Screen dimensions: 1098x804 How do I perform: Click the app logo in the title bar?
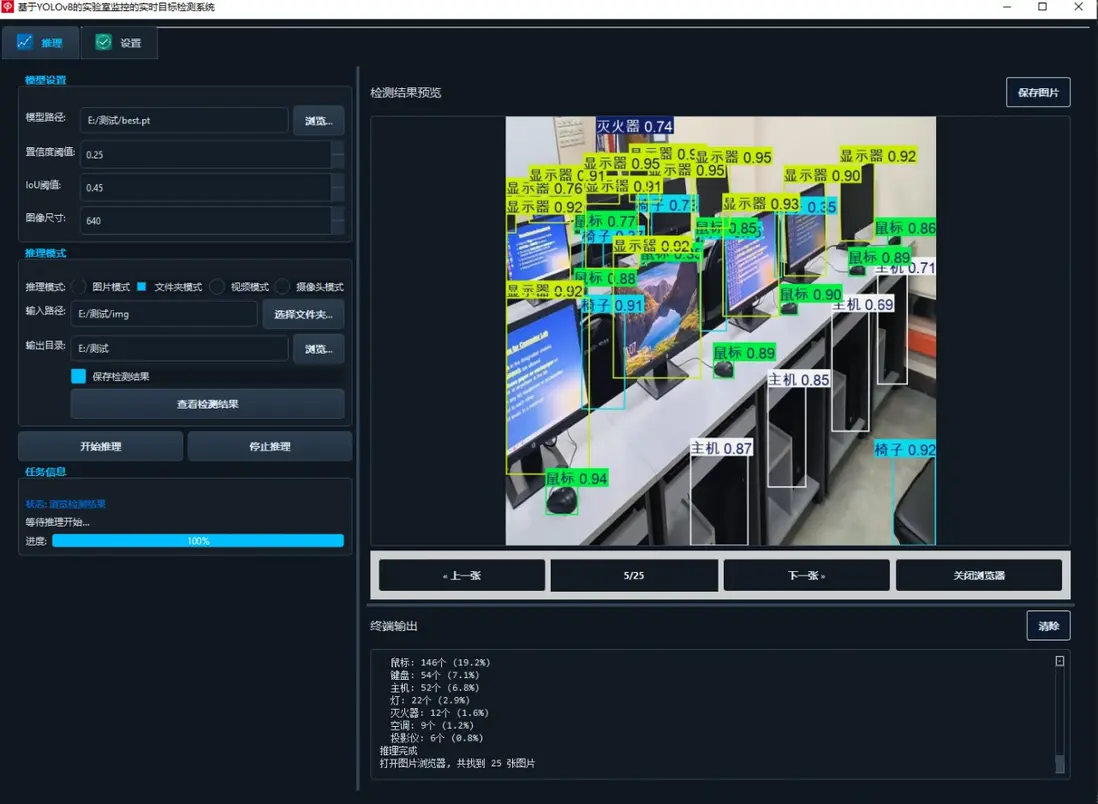pyautogui.click(x=8, y=7)
